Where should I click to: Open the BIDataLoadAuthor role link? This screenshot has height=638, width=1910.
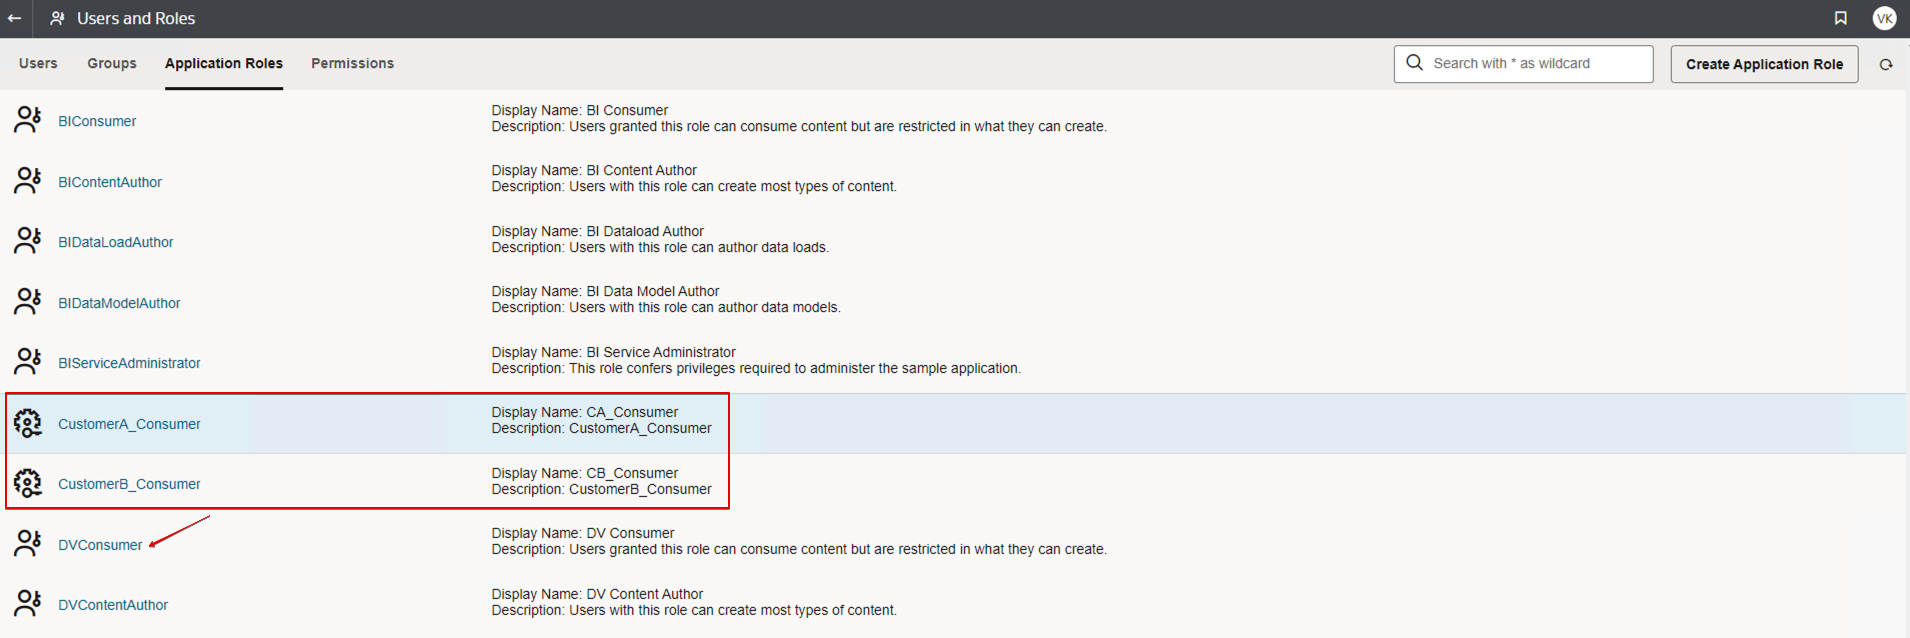(116, 242)
